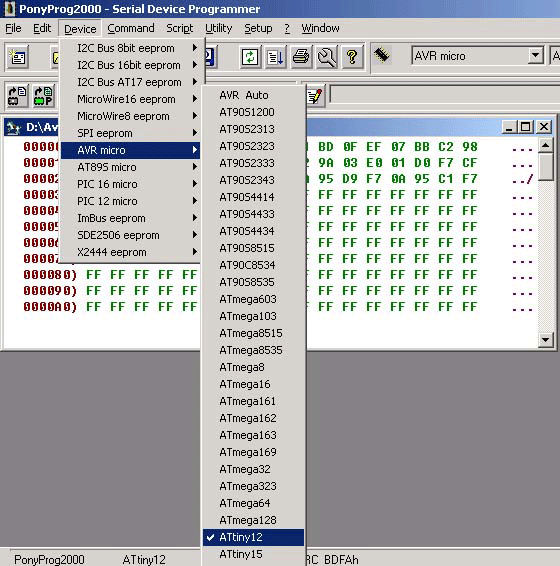Open the Script menu
Image resolution: width=560 pixels, height=566 pixels.
pyautogui.click(x=179, y=28)
